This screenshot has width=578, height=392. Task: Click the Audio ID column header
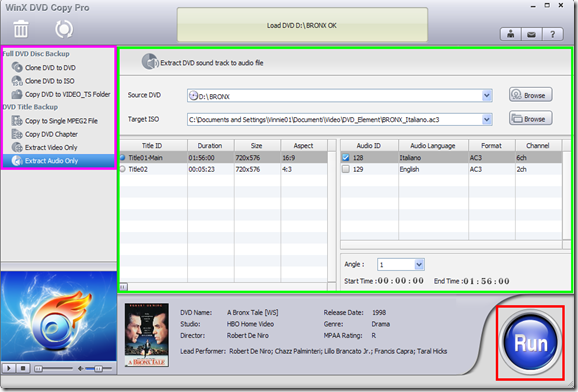coord(369,146)
